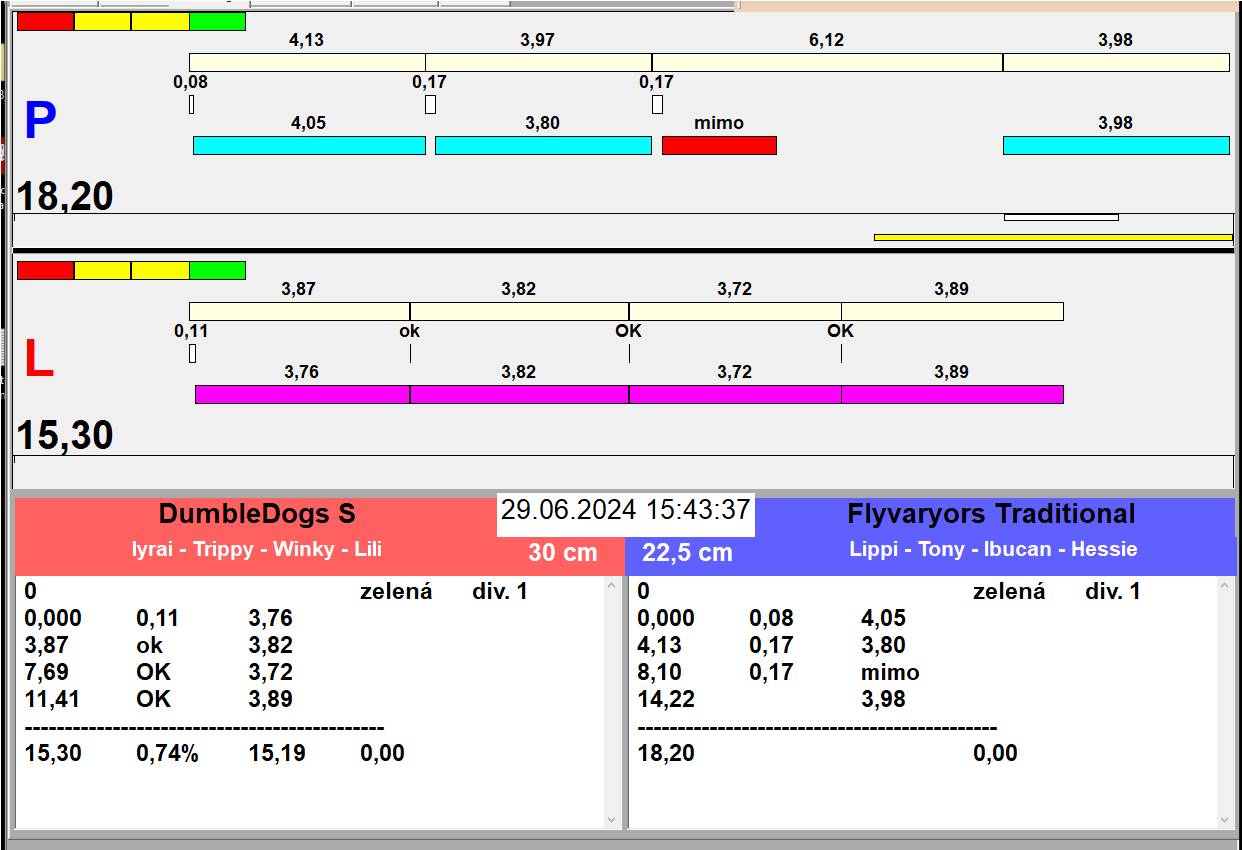Select the red mimo bar in lane P
The image size is (1242, 850).
(719, 146)
